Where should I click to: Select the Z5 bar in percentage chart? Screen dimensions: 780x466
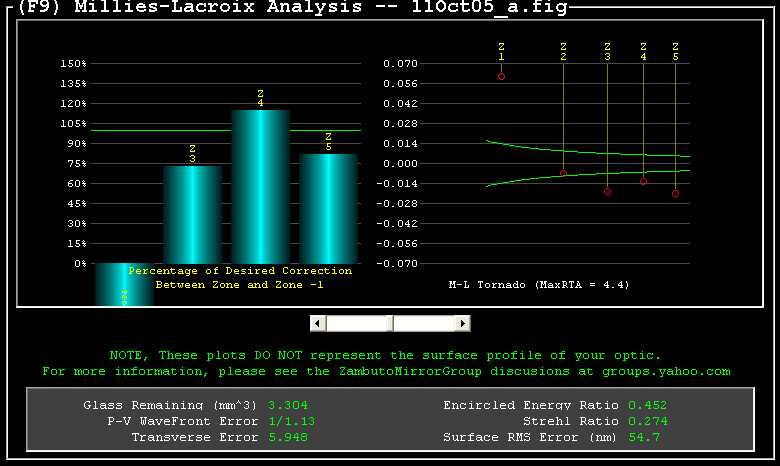(x=328, y=208)
